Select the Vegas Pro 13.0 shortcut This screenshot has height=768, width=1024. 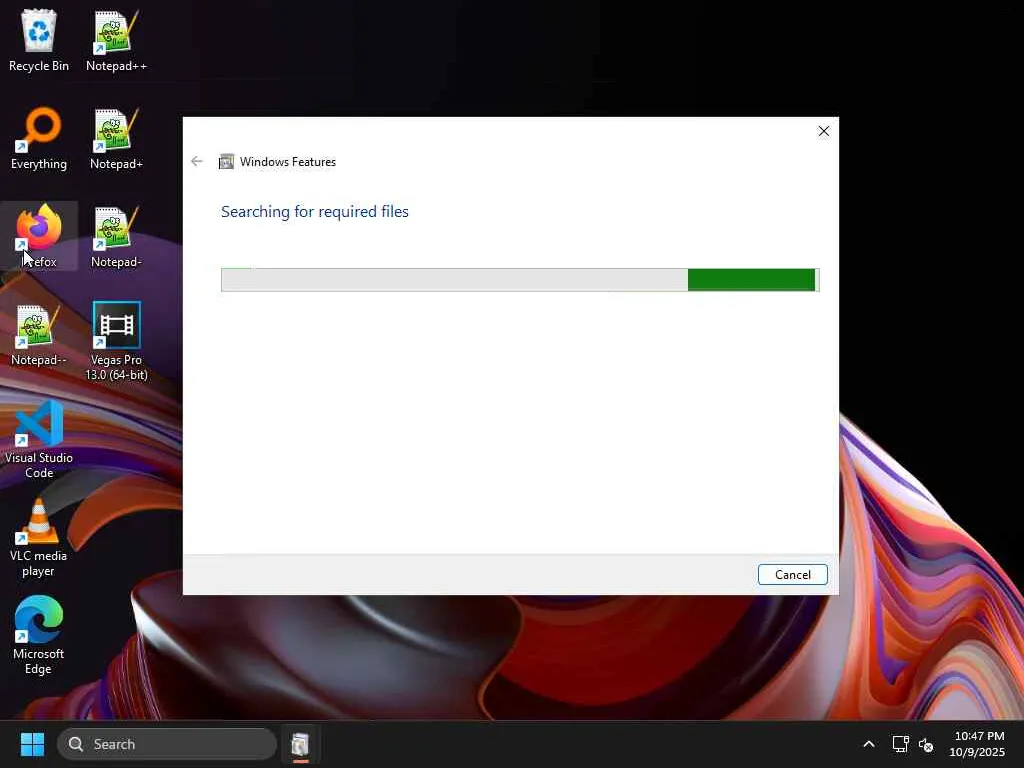click(116, 341)
